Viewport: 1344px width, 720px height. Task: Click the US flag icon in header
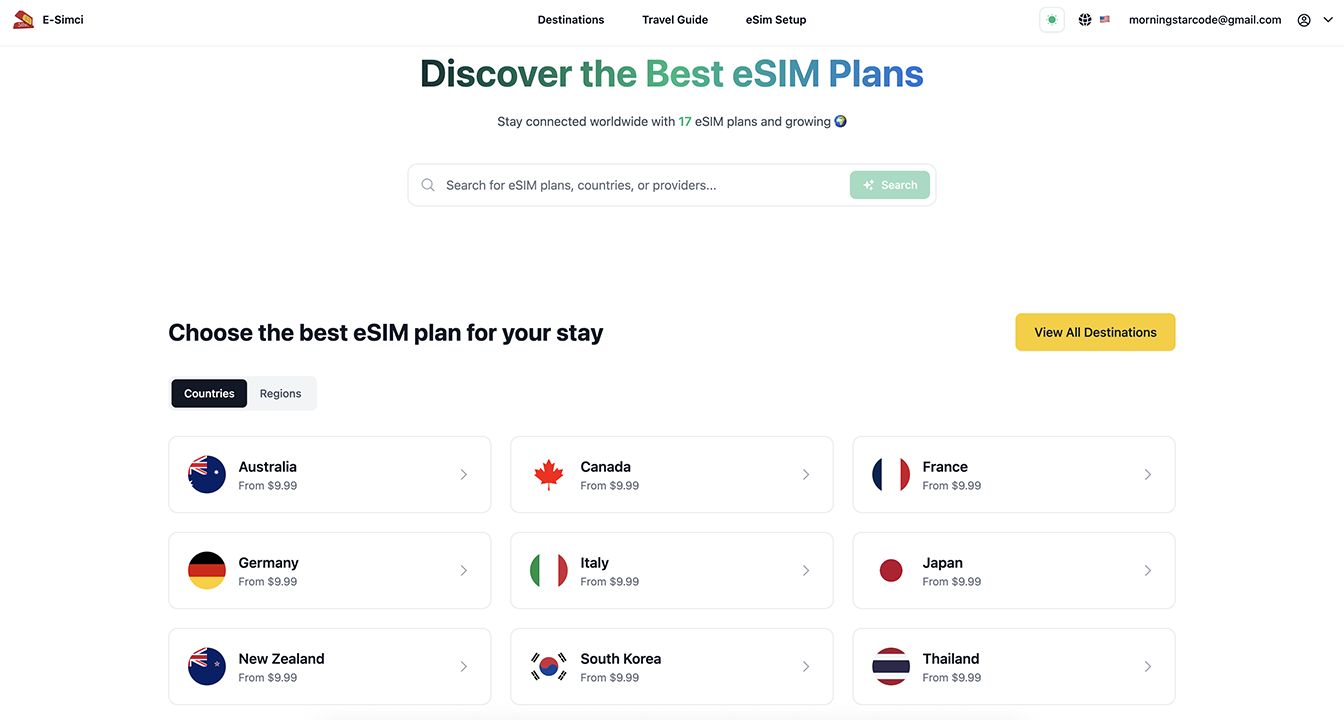coord(1105,20)
